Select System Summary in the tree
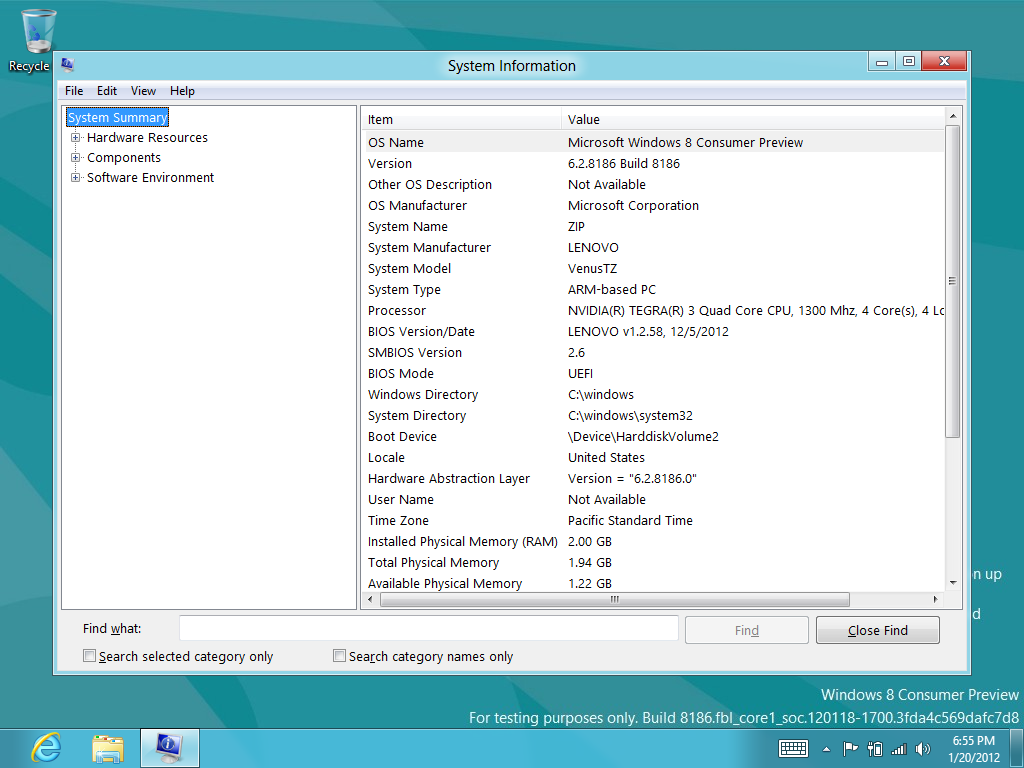The image size is (1024, 768). pos(117,118)
